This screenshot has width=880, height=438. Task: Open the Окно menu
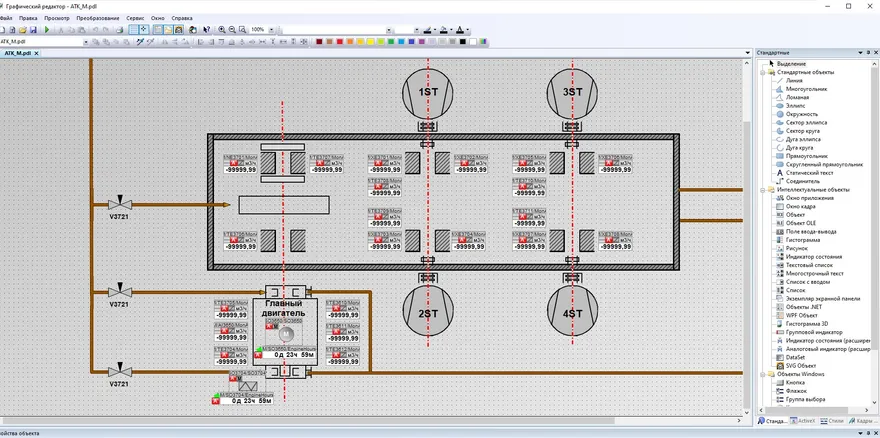click(158, 18)
